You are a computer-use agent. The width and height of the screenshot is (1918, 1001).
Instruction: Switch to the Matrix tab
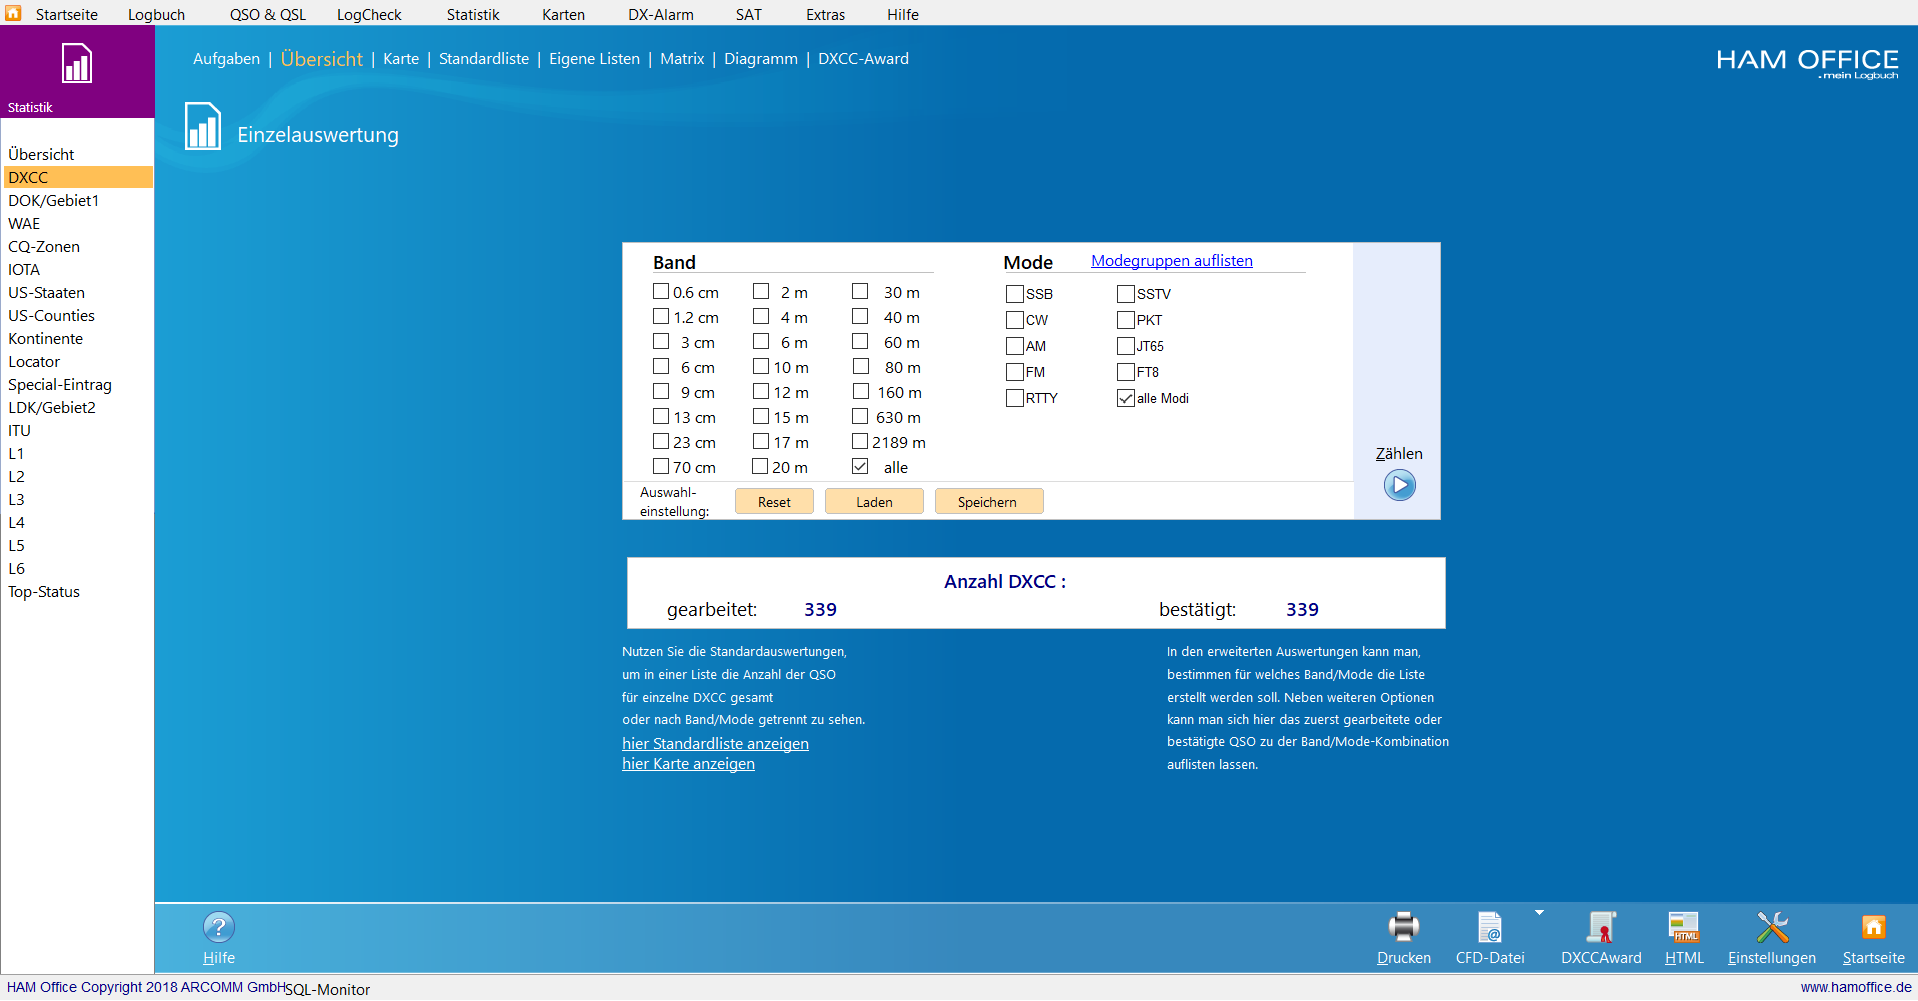pos(682,59)
